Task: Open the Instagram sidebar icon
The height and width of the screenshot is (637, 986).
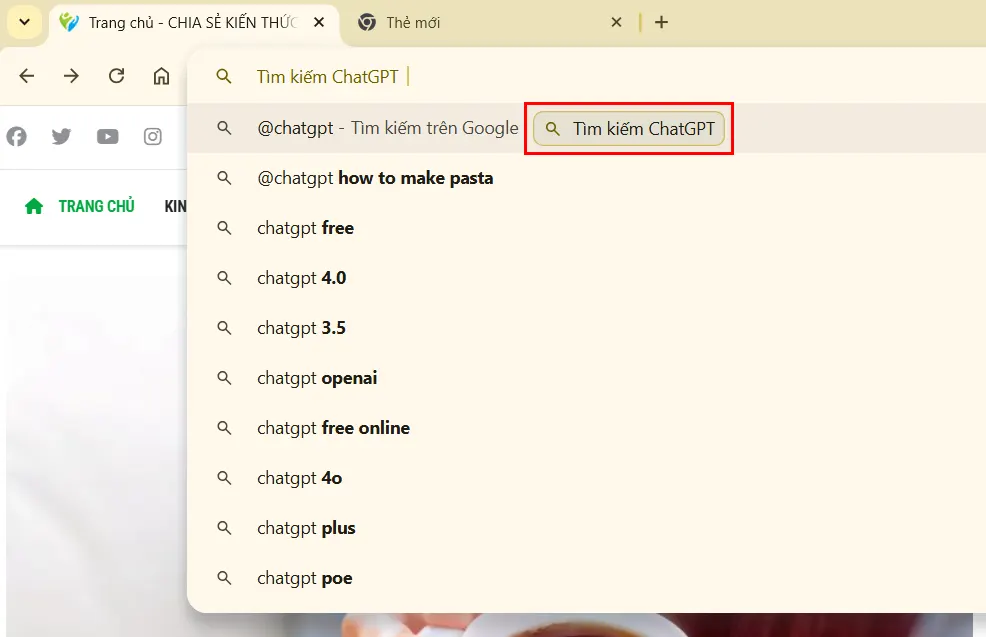Action: click(152, 136)
